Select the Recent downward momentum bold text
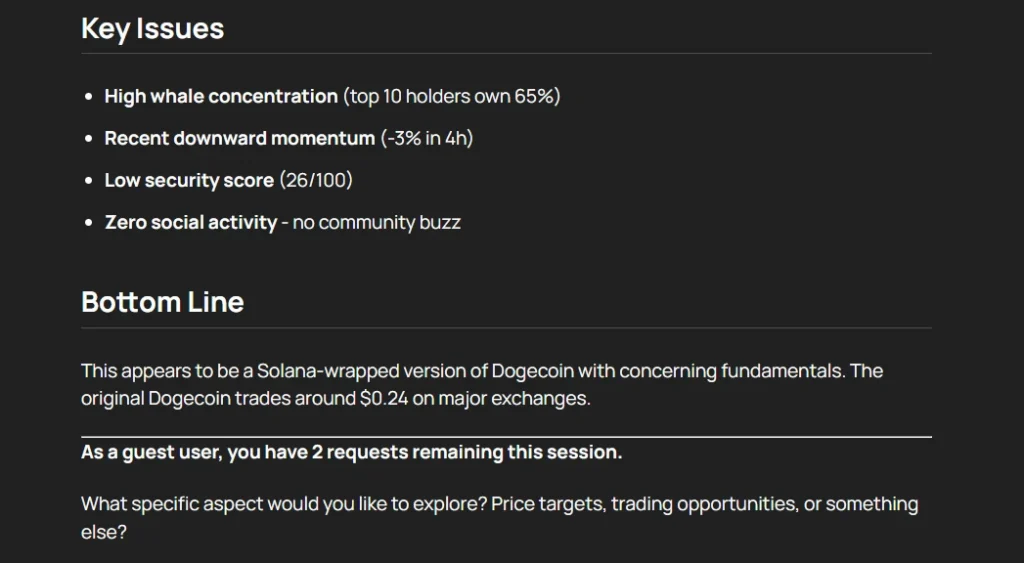 pos(240,138)
